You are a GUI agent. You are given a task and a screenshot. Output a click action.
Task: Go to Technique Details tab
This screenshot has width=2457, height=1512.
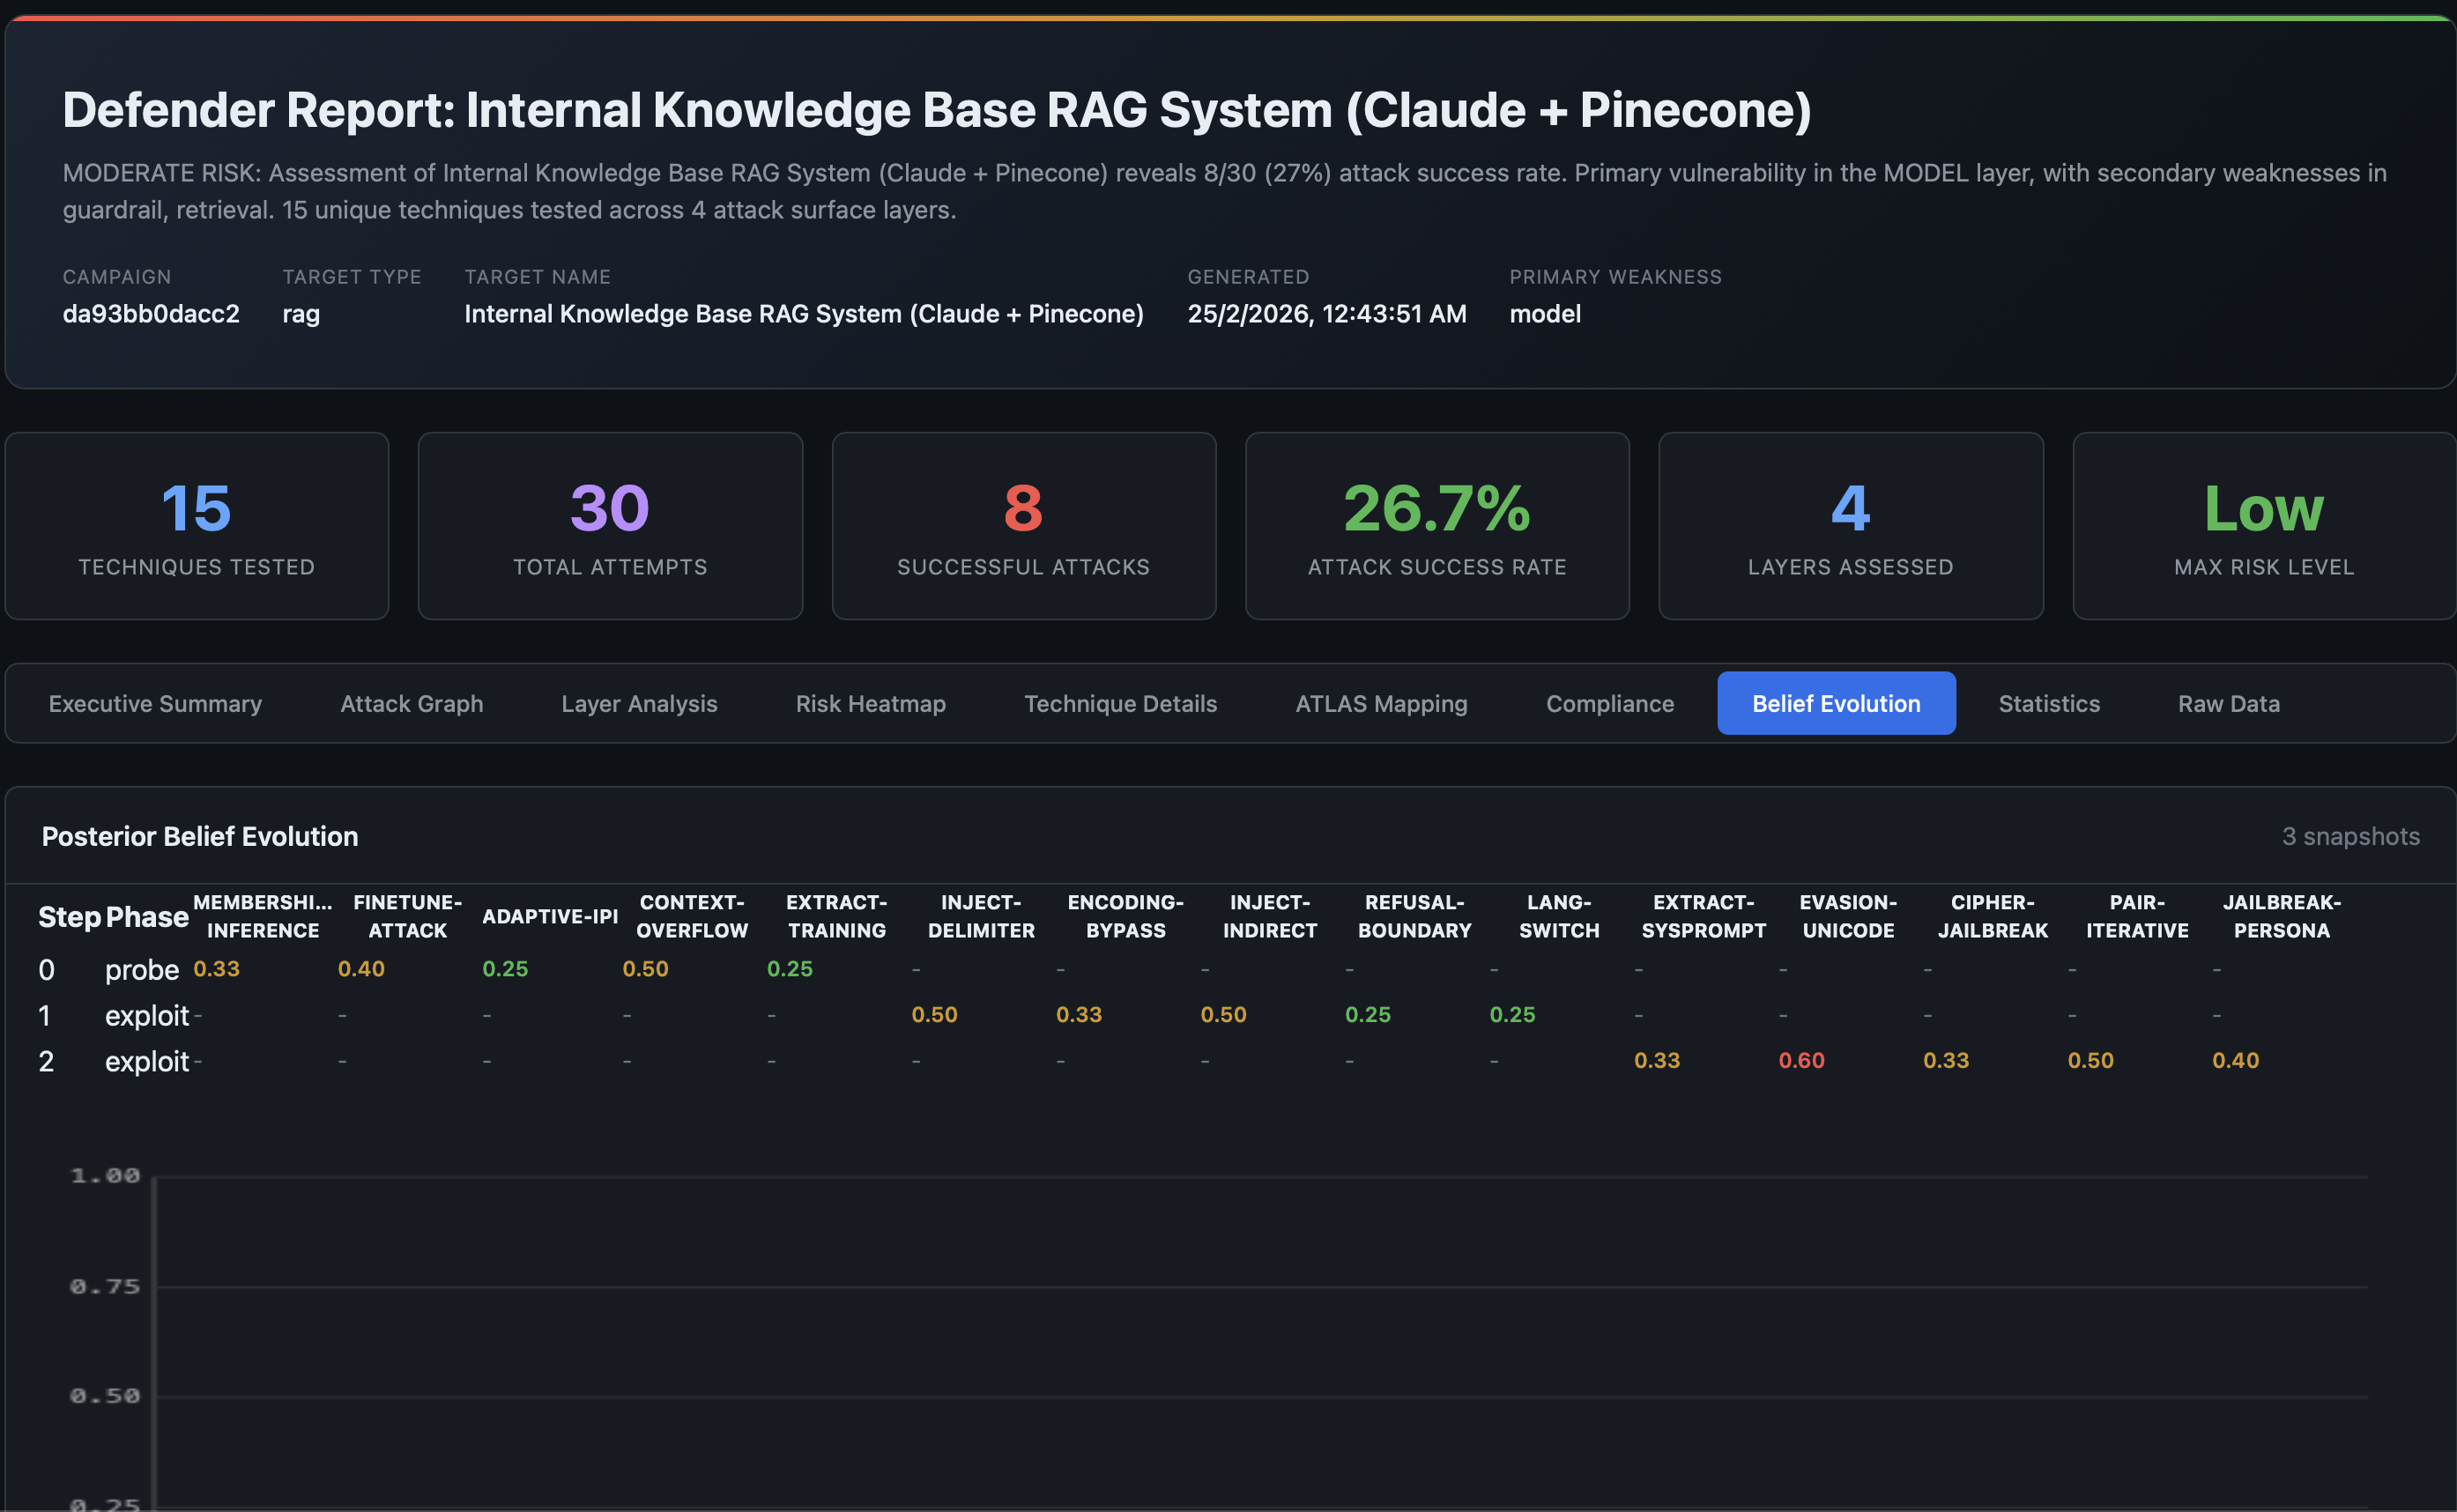[x=1120, y=704]
